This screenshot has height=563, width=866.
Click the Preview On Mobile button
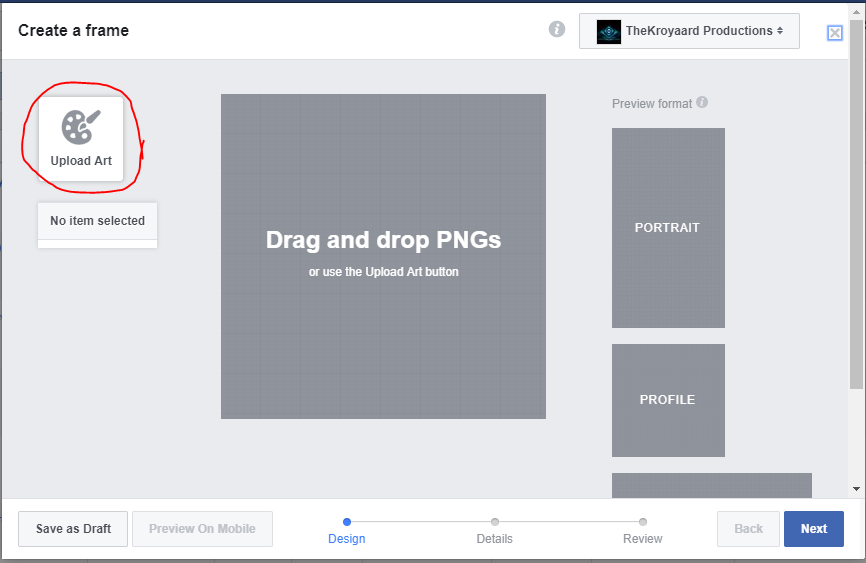coord(202,529)
